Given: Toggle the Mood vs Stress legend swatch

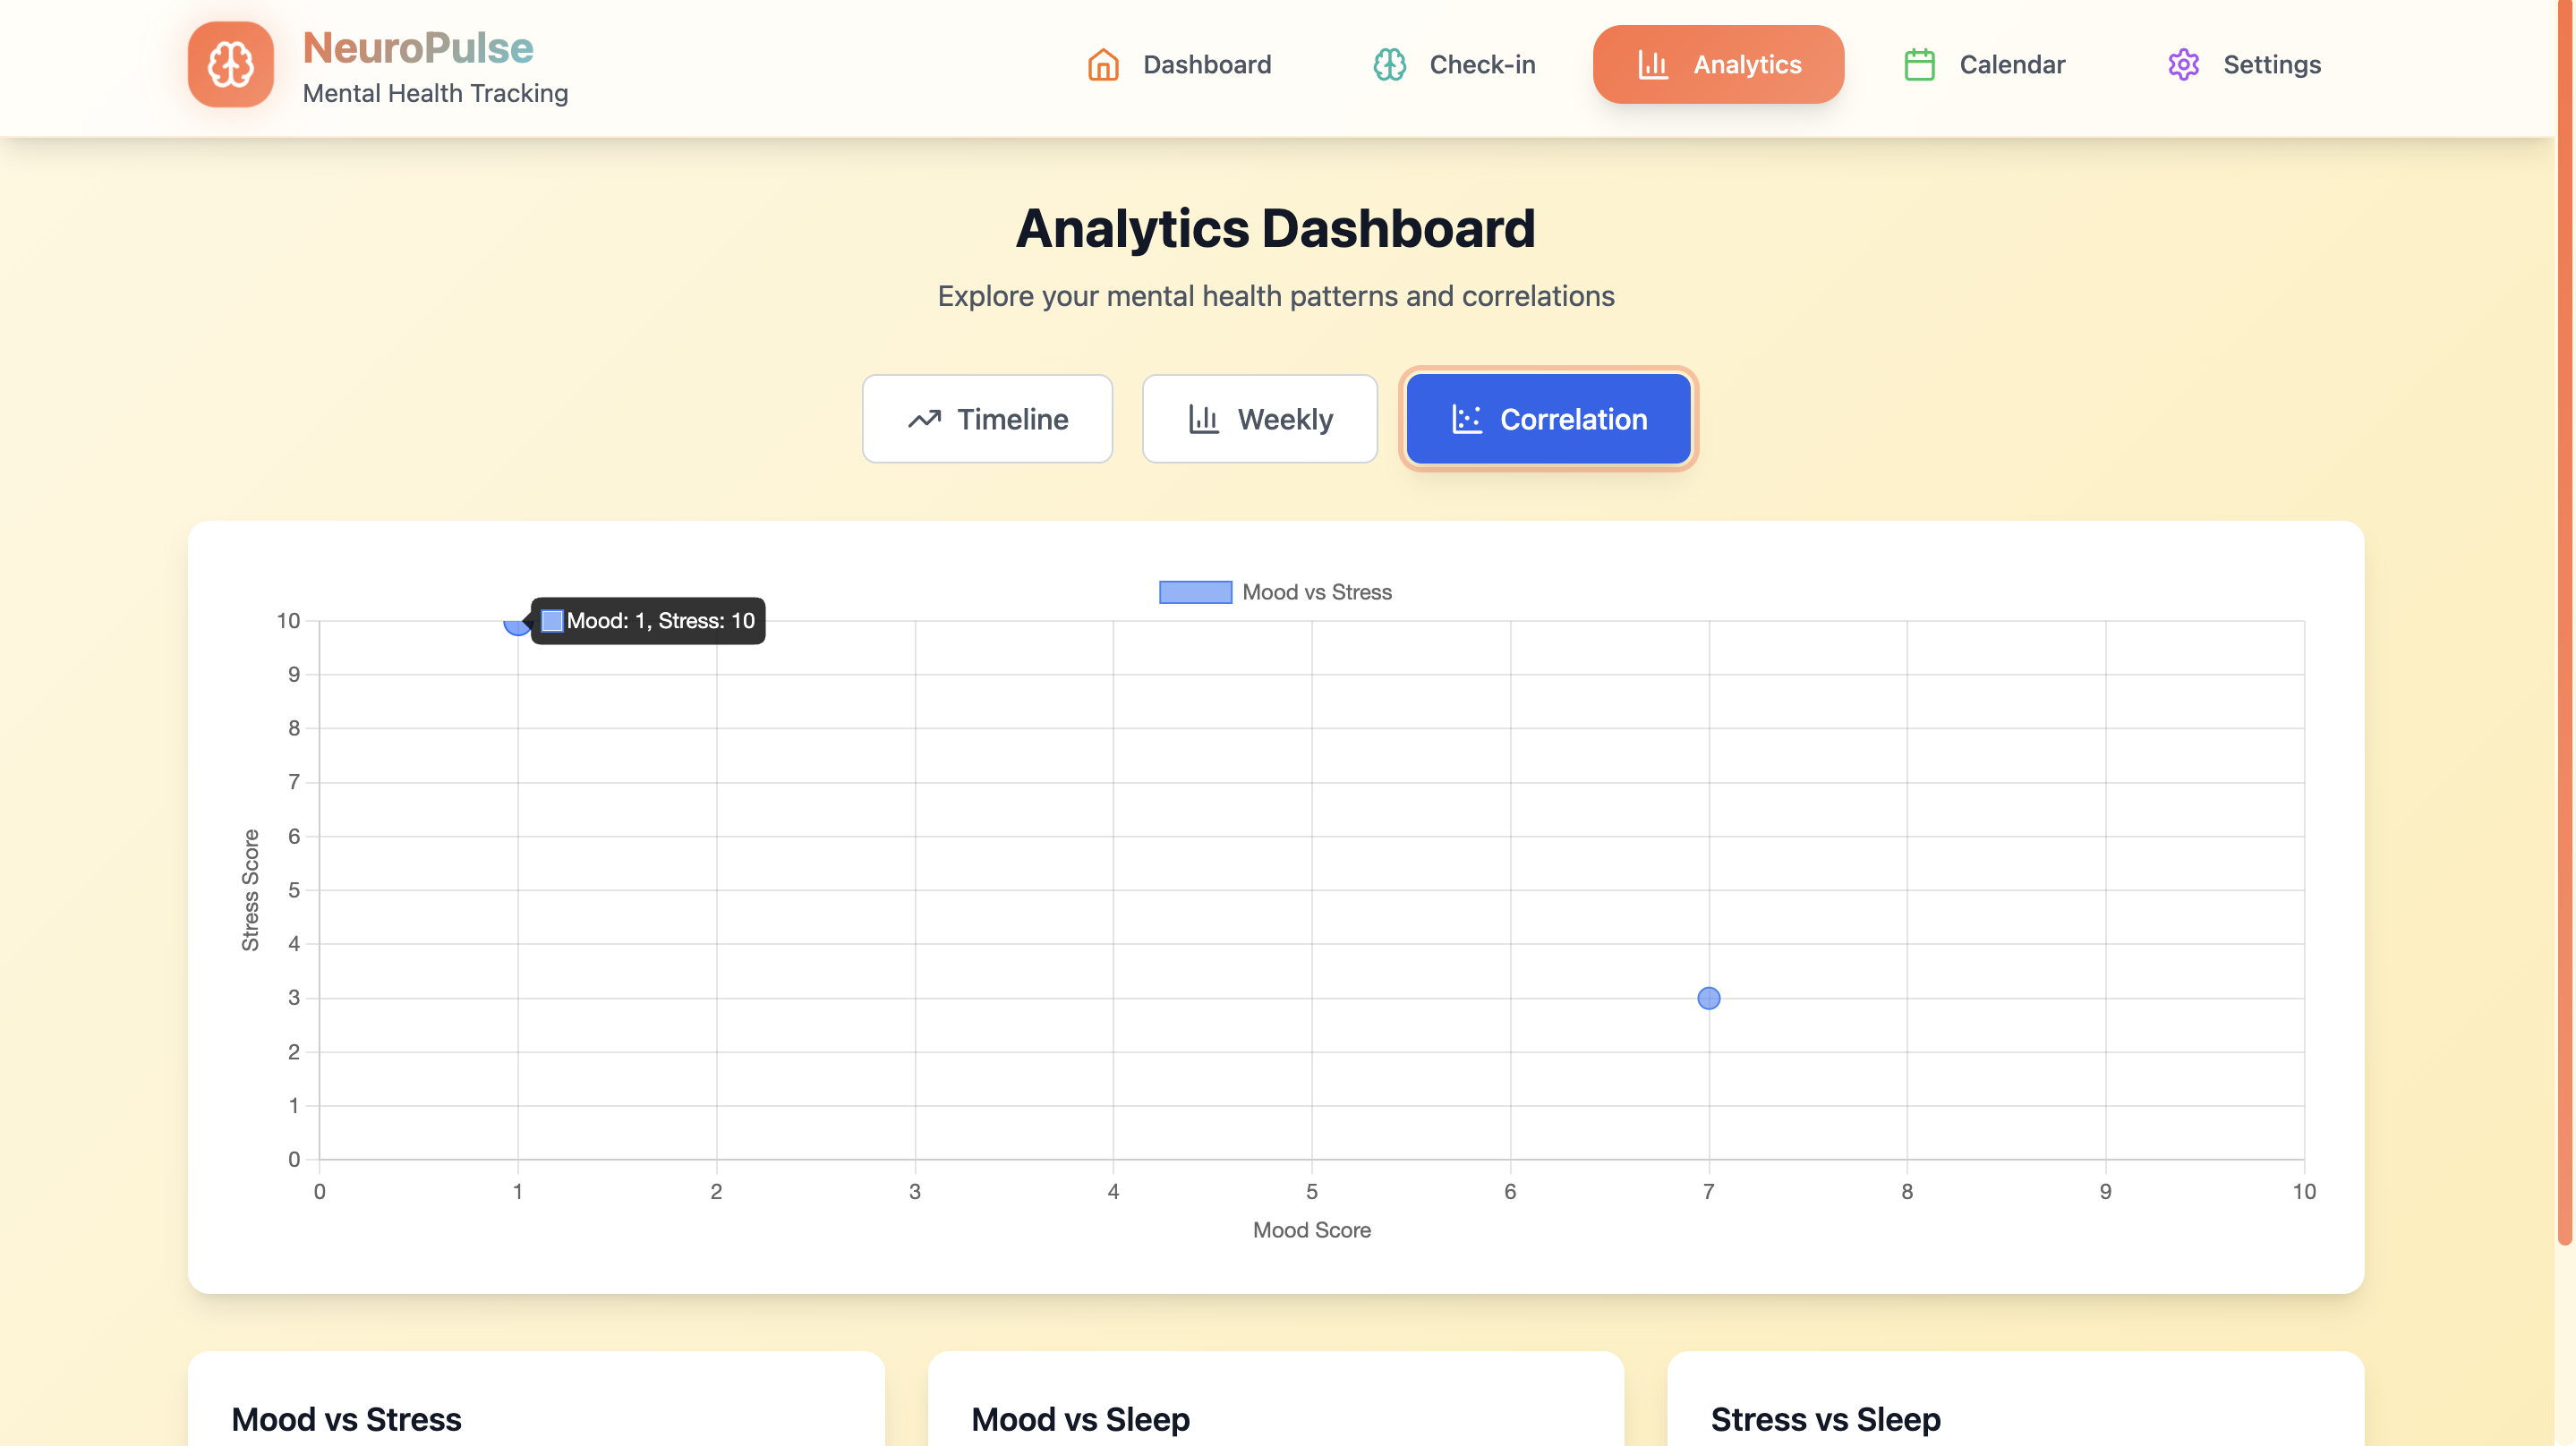Looking at the screenshot, I should 1195,592.
